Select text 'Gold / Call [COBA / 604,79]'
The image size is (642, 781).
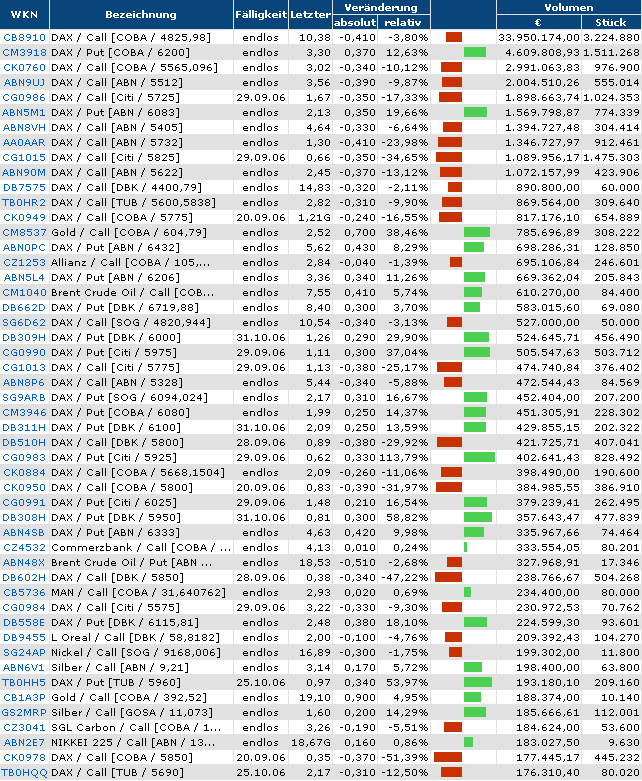tap(129, 233)
